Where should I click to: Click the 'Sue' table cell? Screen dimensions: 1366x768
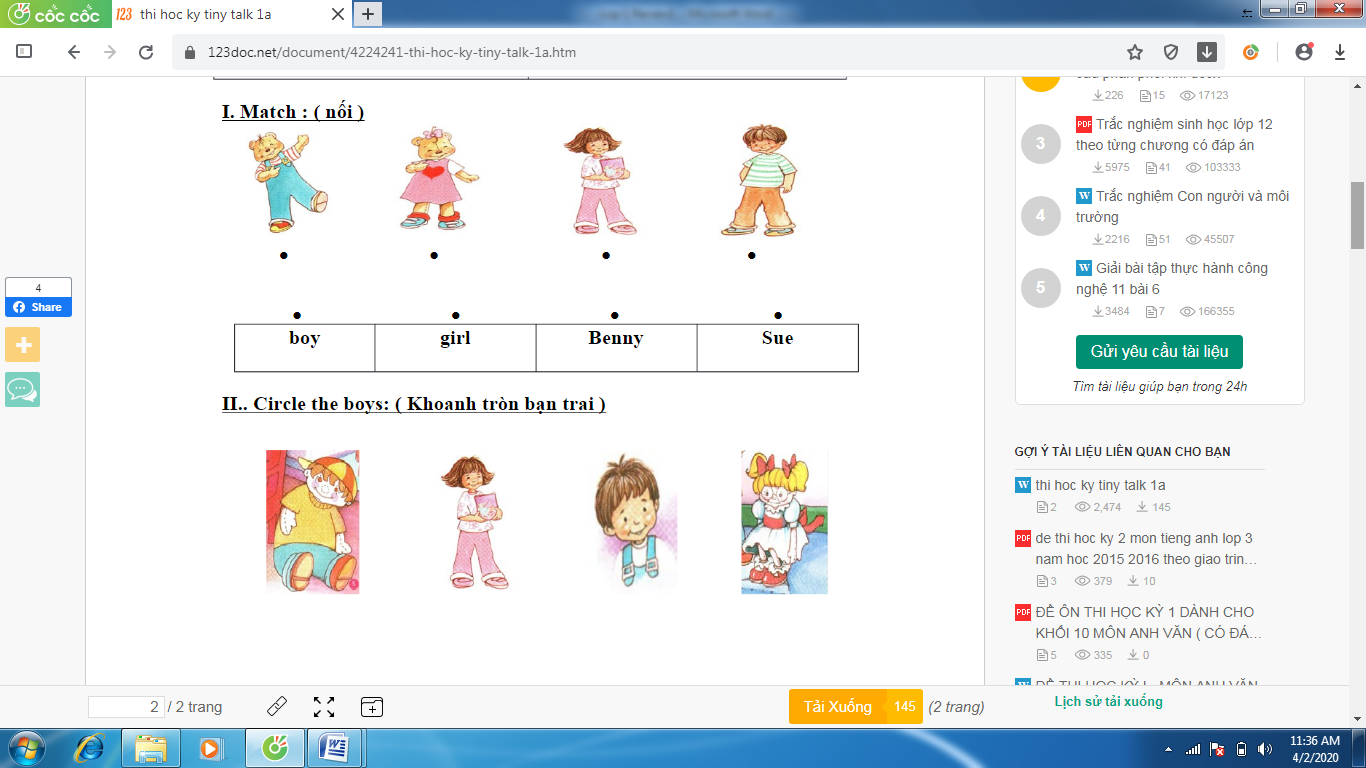pyautogui.click(x=778, y=348)
